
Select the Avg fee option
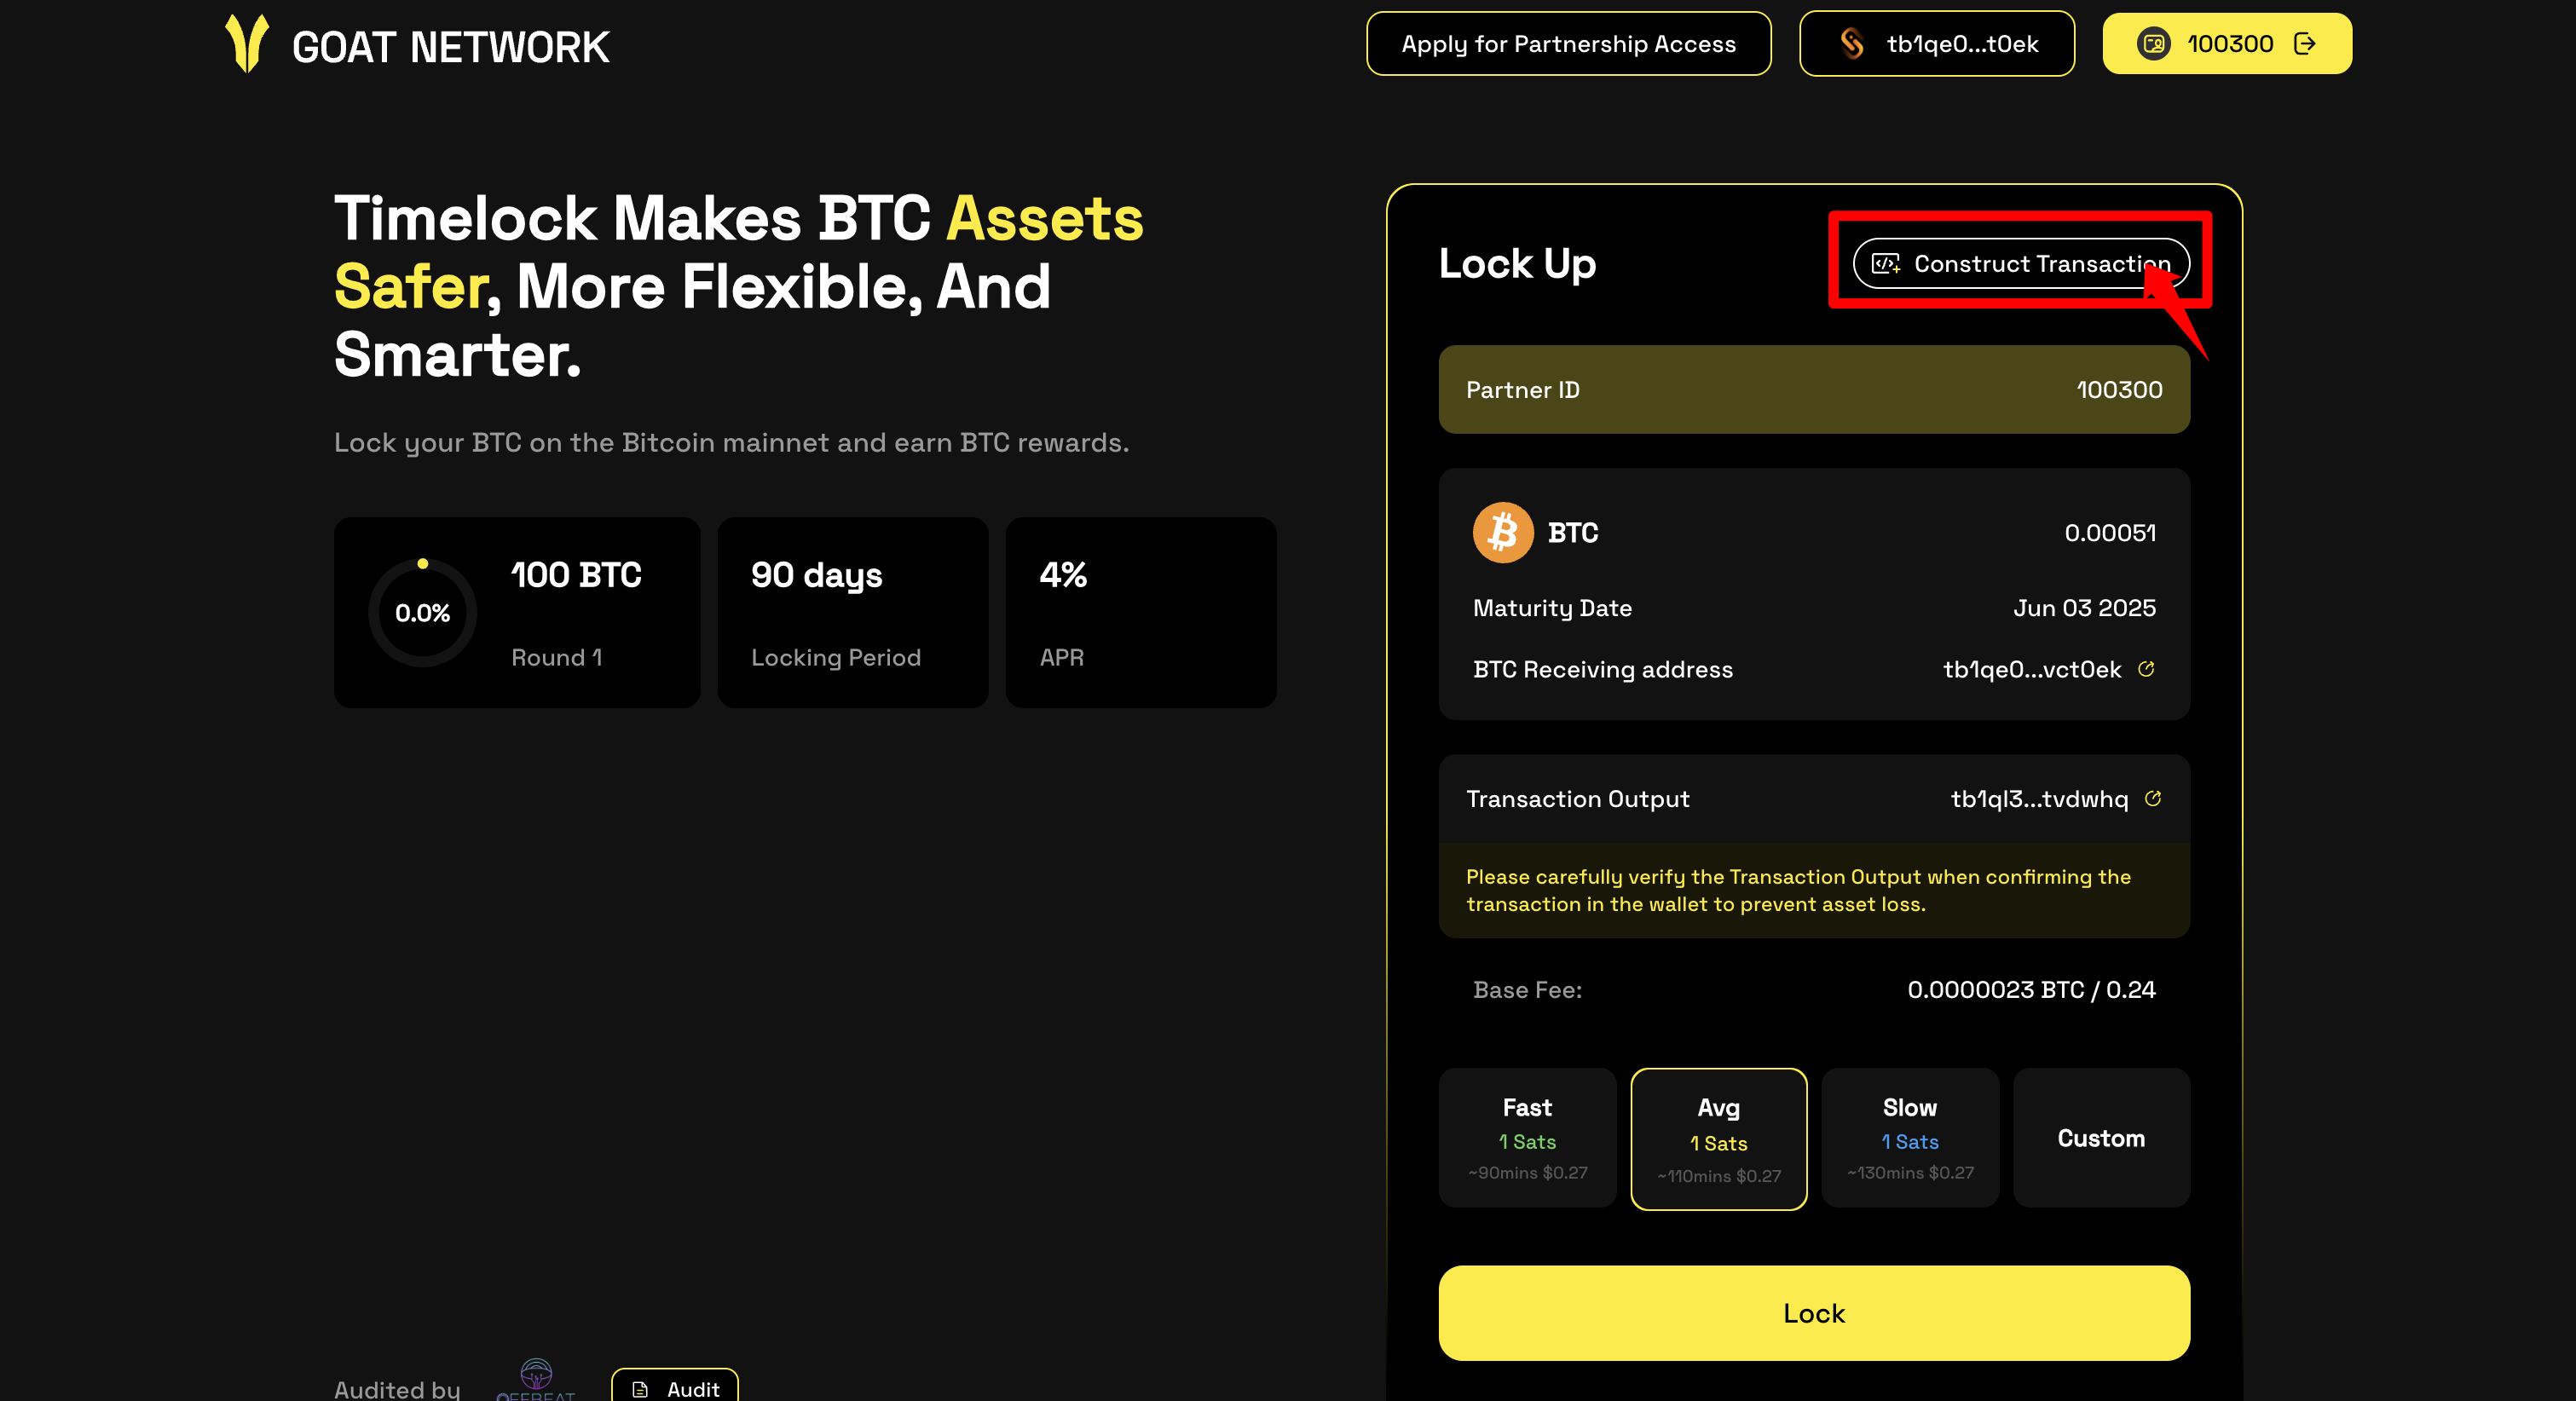pos(1718,1140)
